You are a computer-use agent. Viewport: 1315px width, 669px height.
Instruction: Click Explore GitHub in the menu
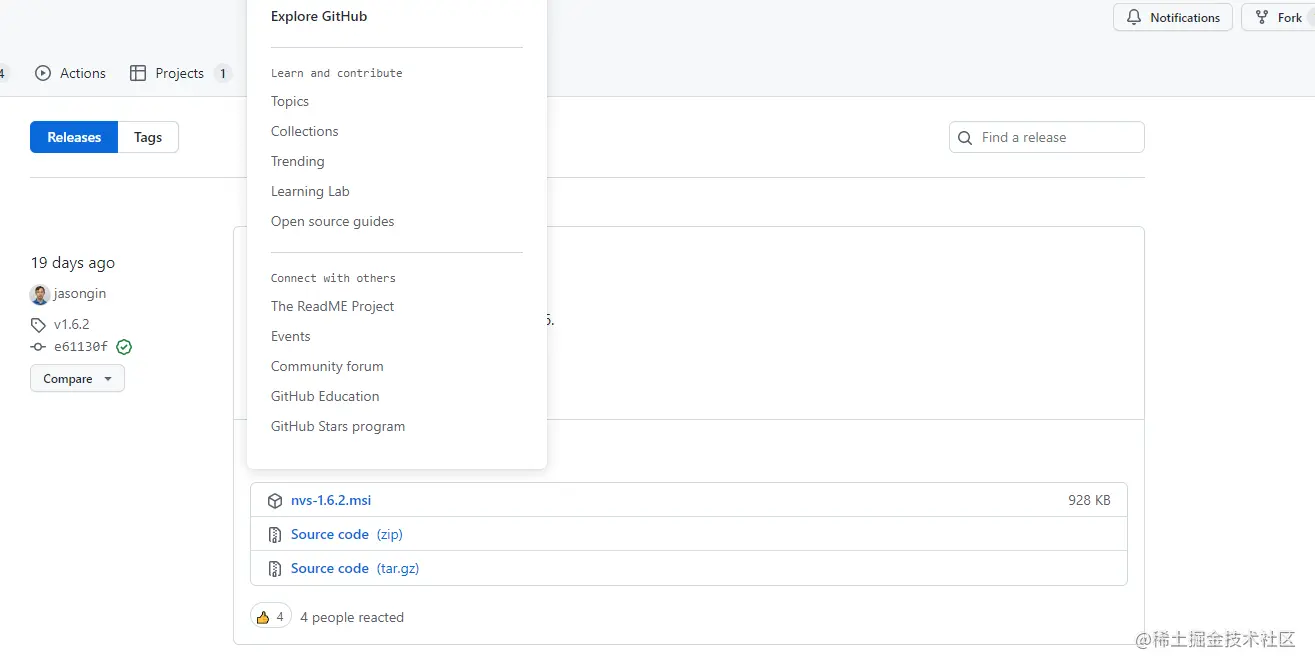[319, 16]
